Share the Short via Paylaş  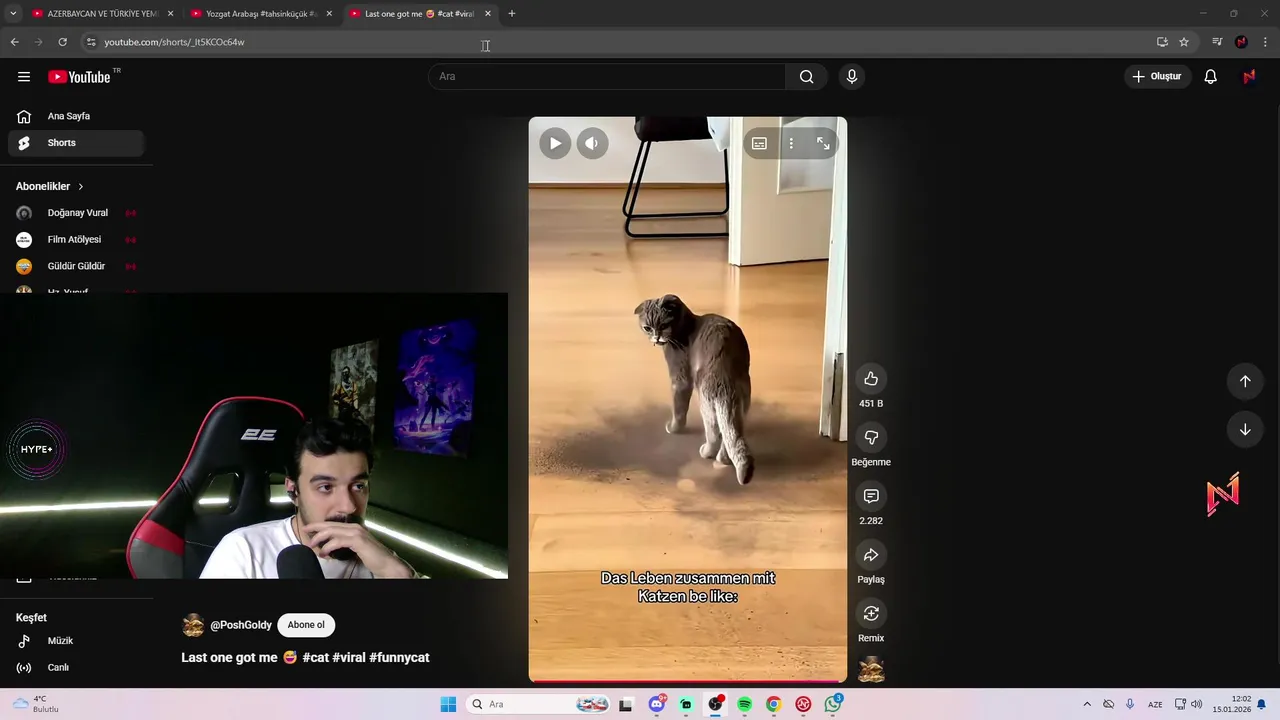pos(871,555)
